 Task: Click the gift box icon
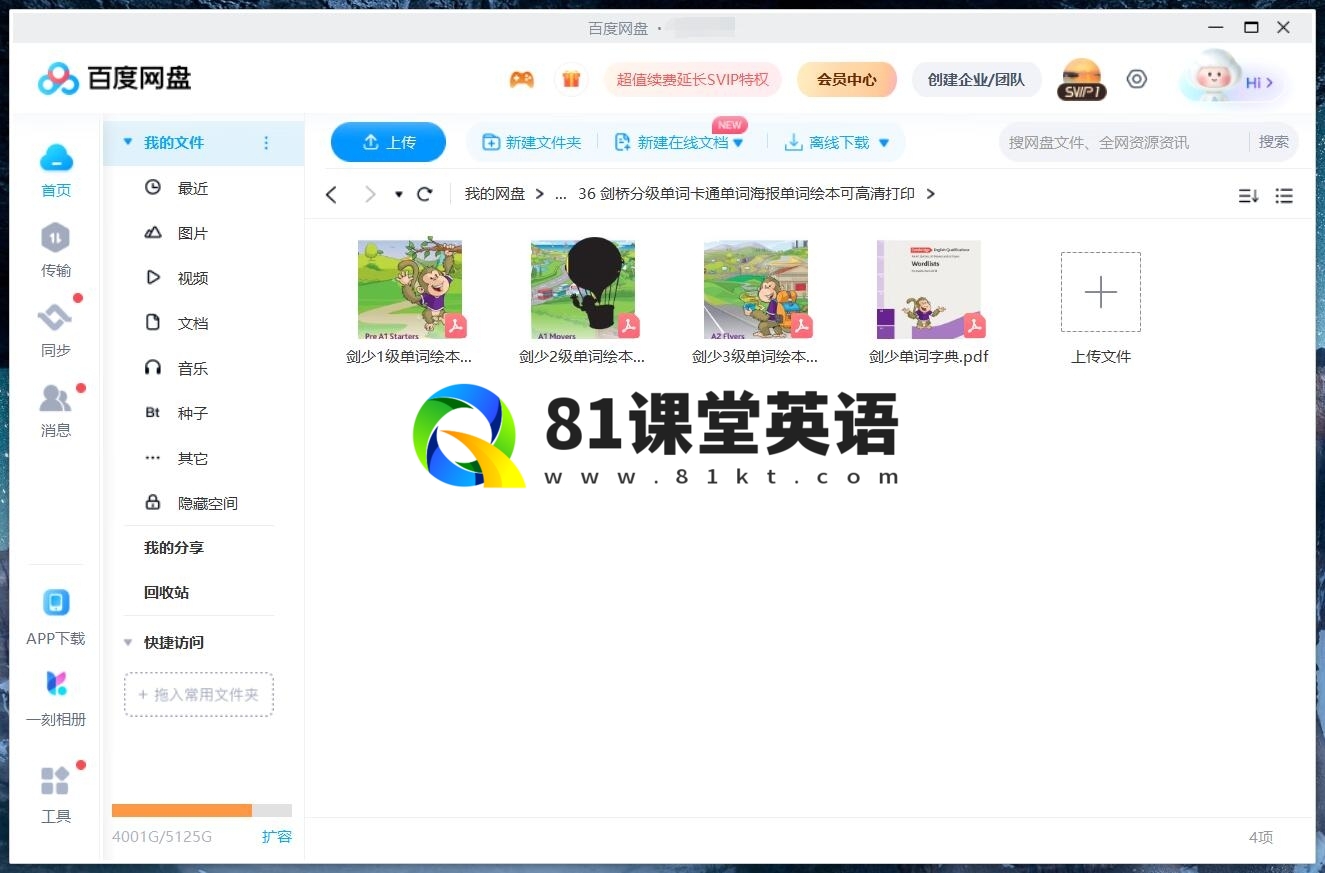click(571, 79)
